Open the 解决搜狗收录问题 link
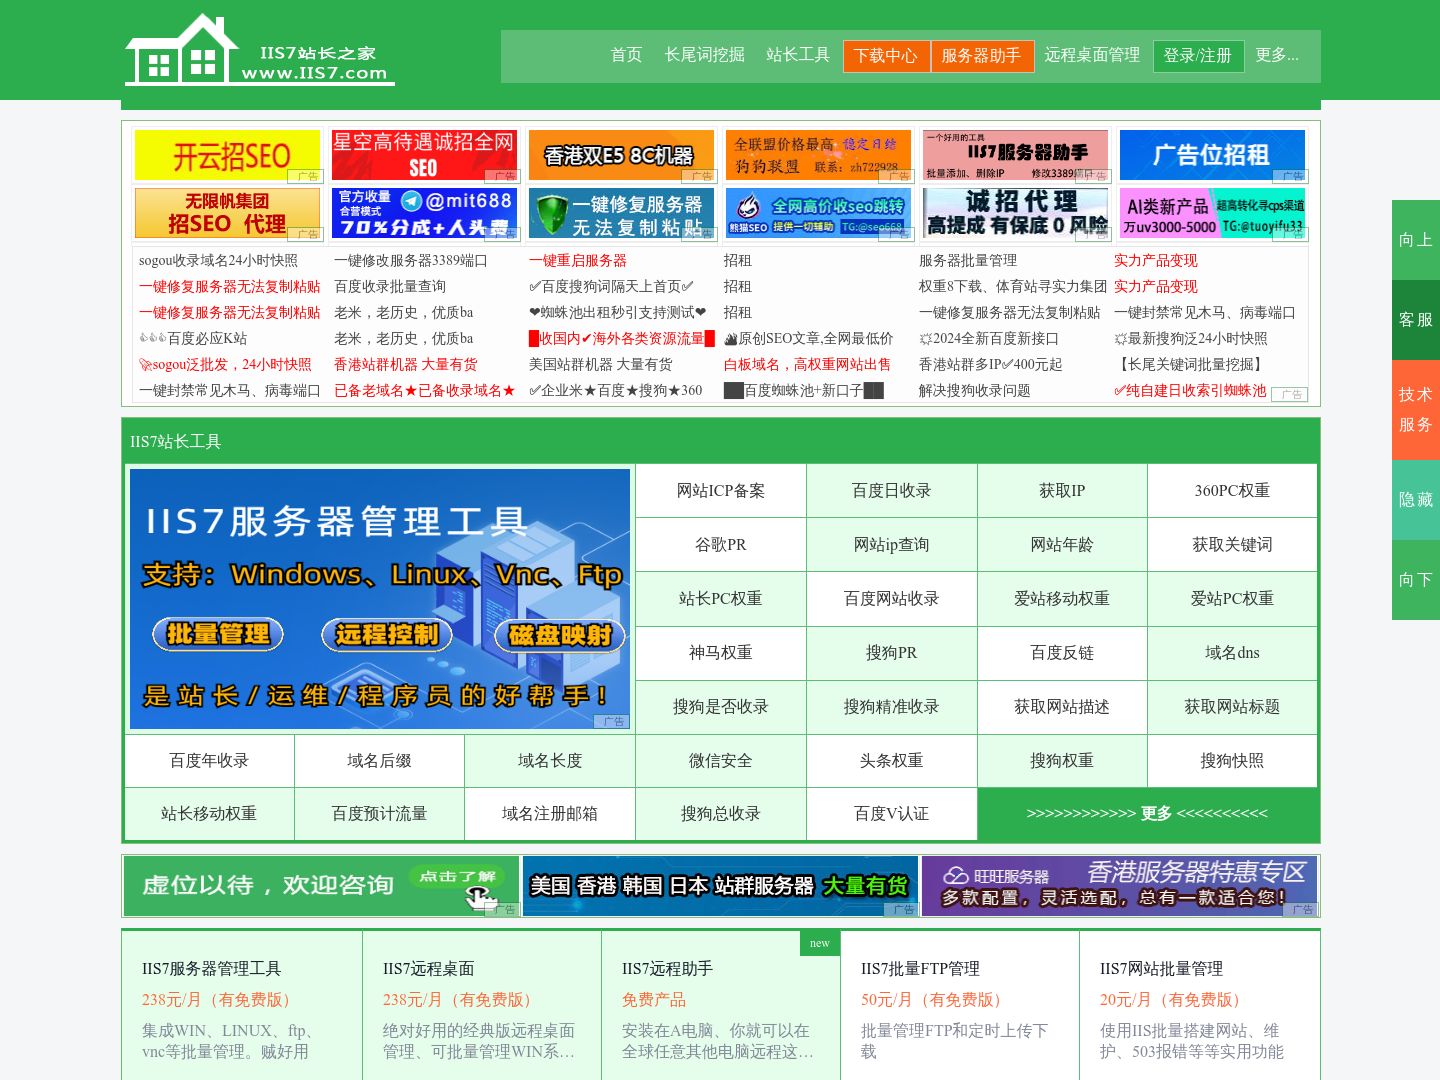 coord(975,390)
